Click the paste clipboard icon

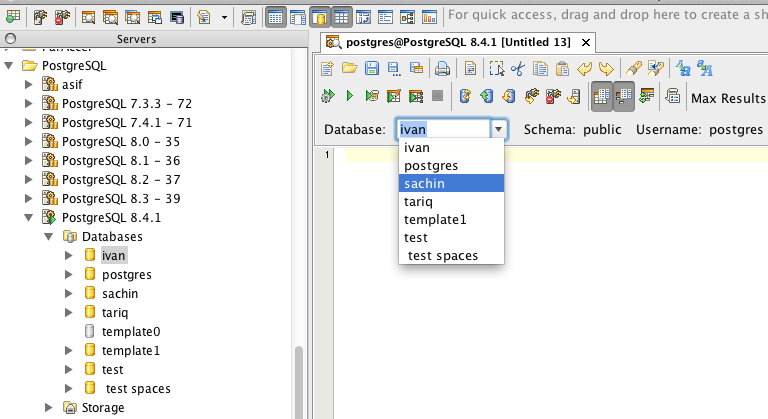pos(562,69)
